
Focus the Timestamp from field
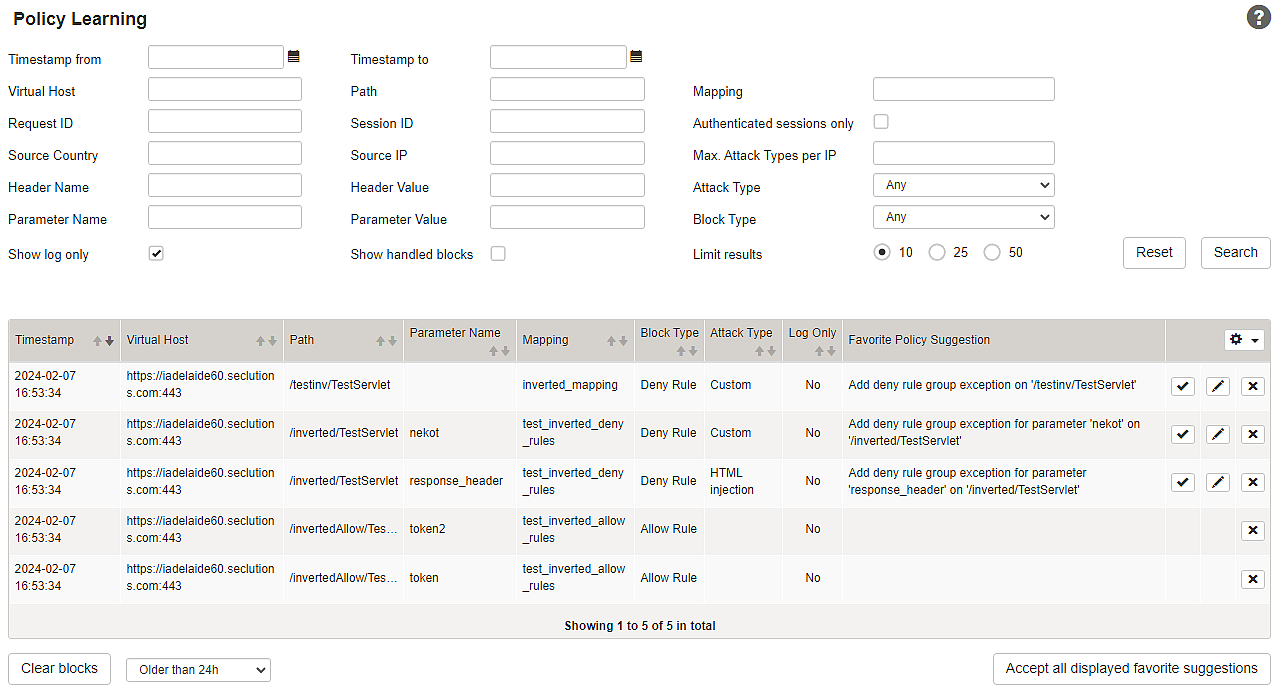click(216, 57)
